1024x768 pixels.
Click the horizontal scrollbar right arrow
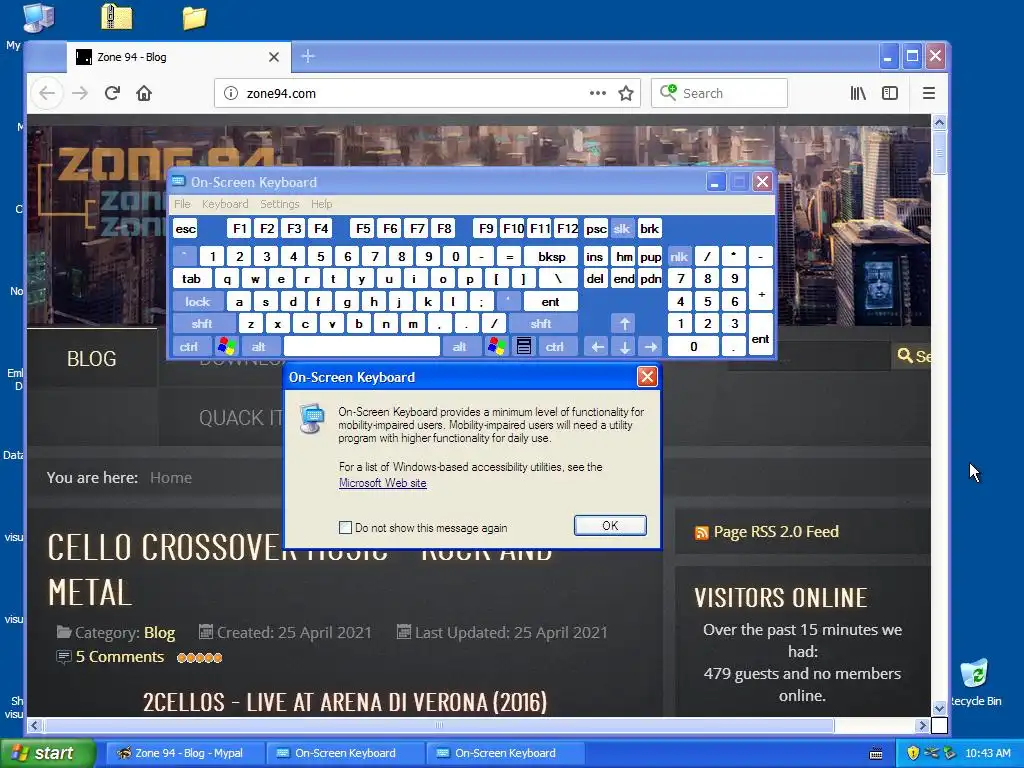(922, 725)
